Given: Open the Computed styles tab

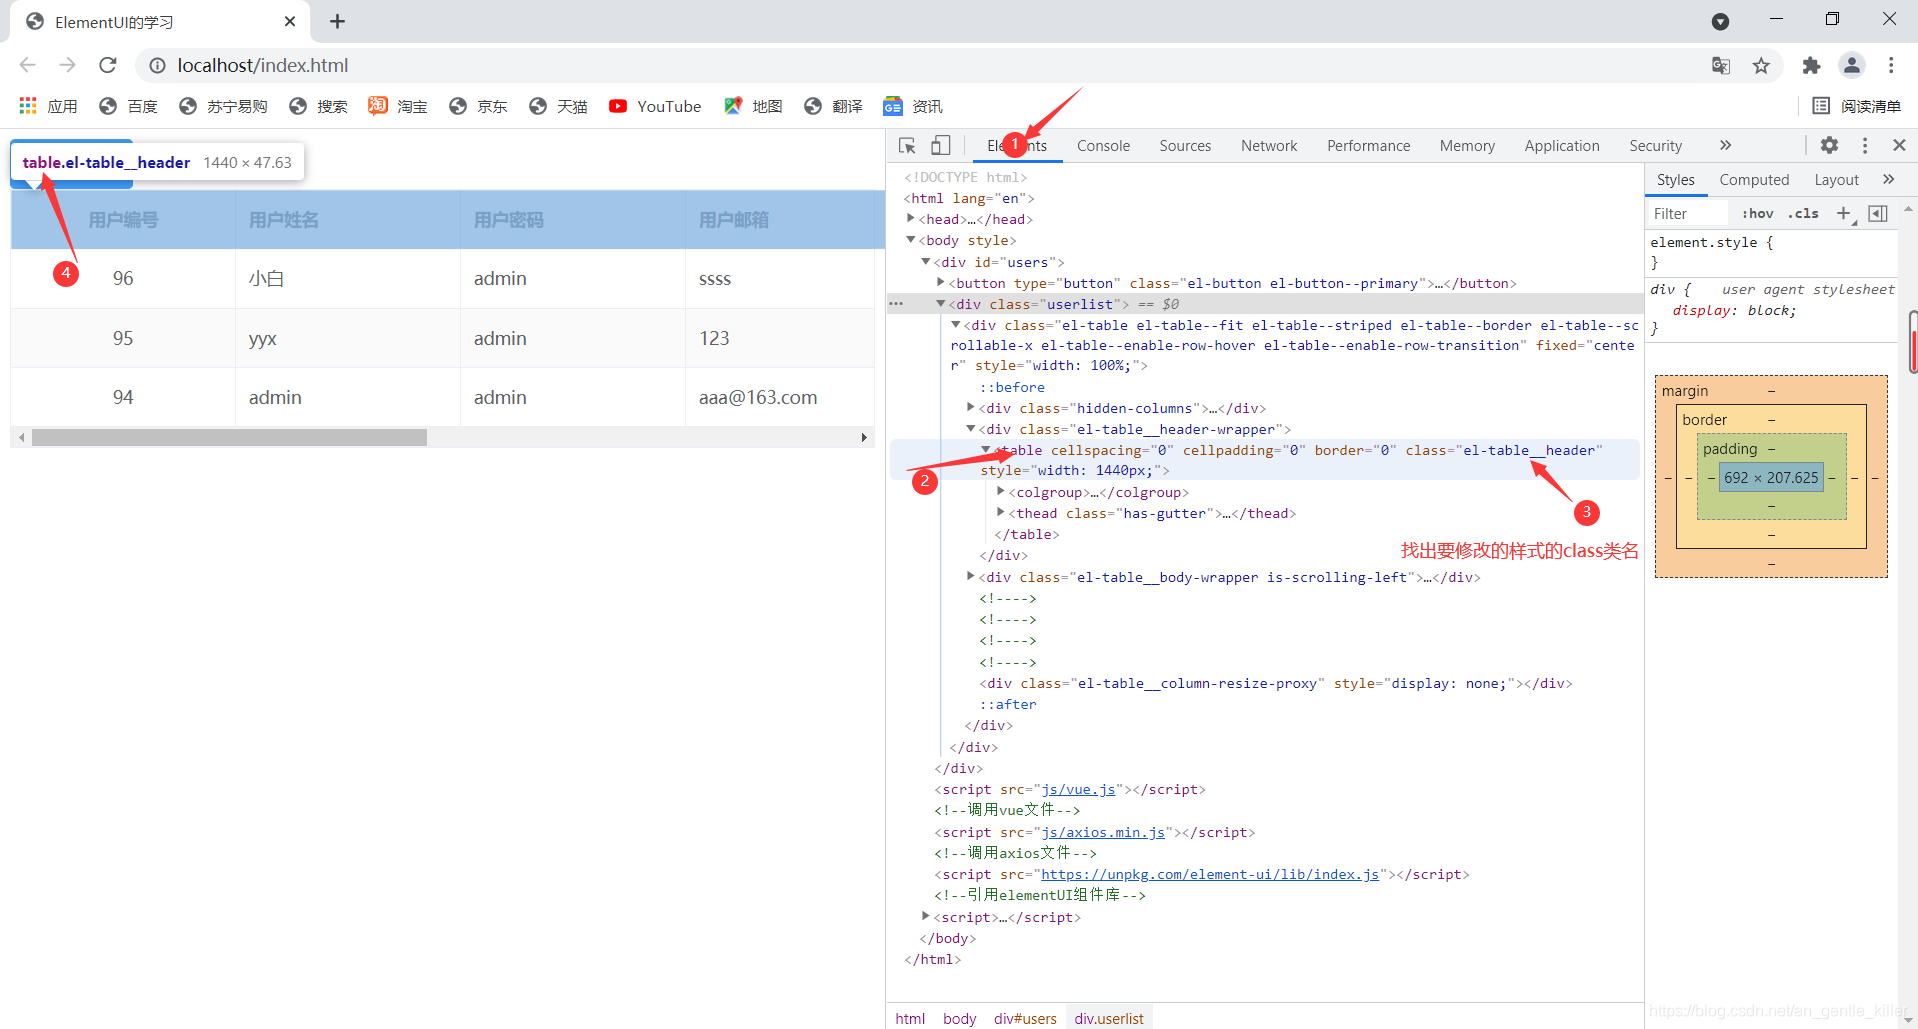Looking at the screenshot, I should (1754, 180).
